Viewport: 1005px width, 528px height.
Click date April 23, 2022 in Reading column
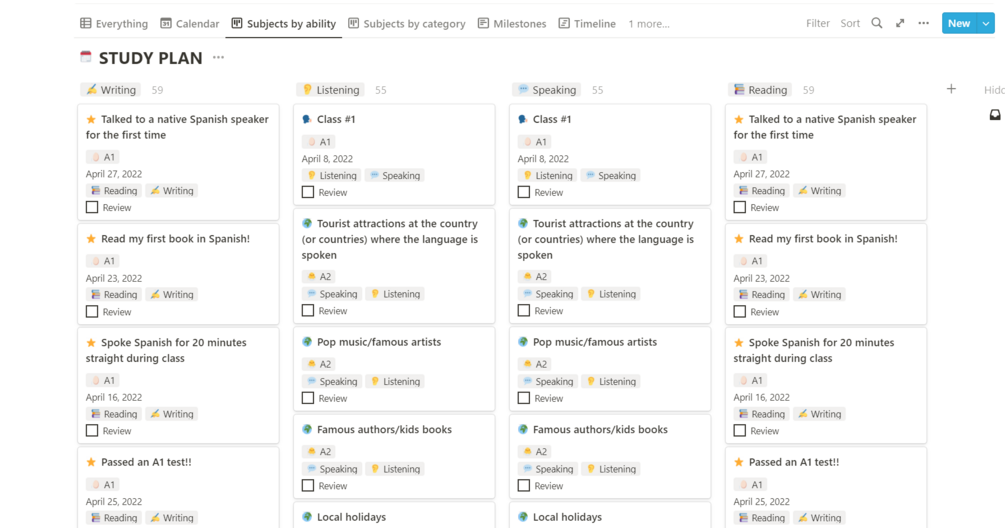pos(761,278)
